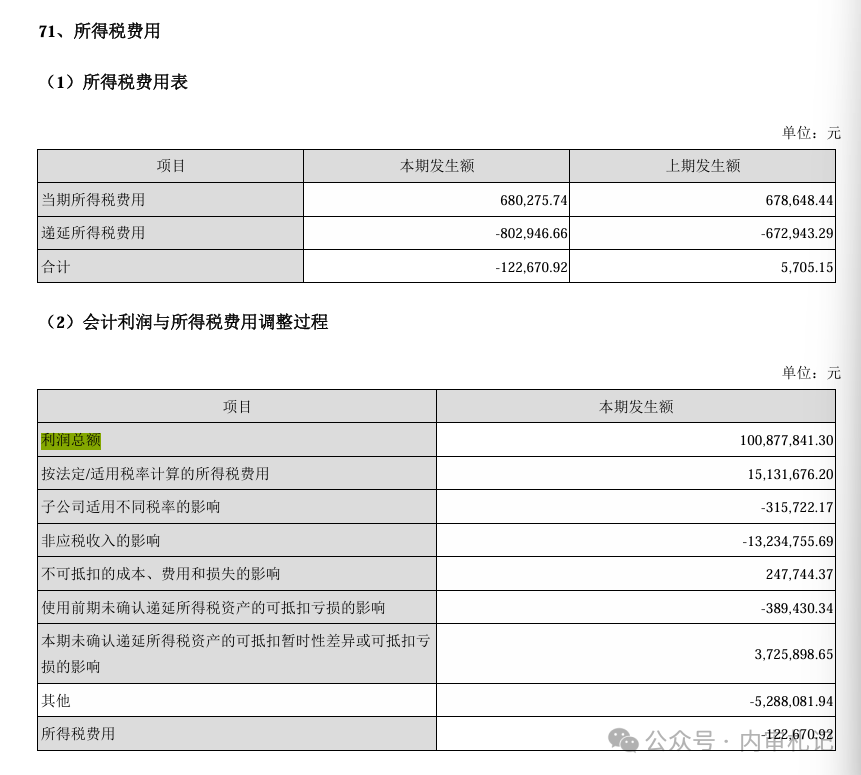This screenshot has height=775, width=861.
Task: Click the value "680,275.74"
Action: tap(534, 200)
